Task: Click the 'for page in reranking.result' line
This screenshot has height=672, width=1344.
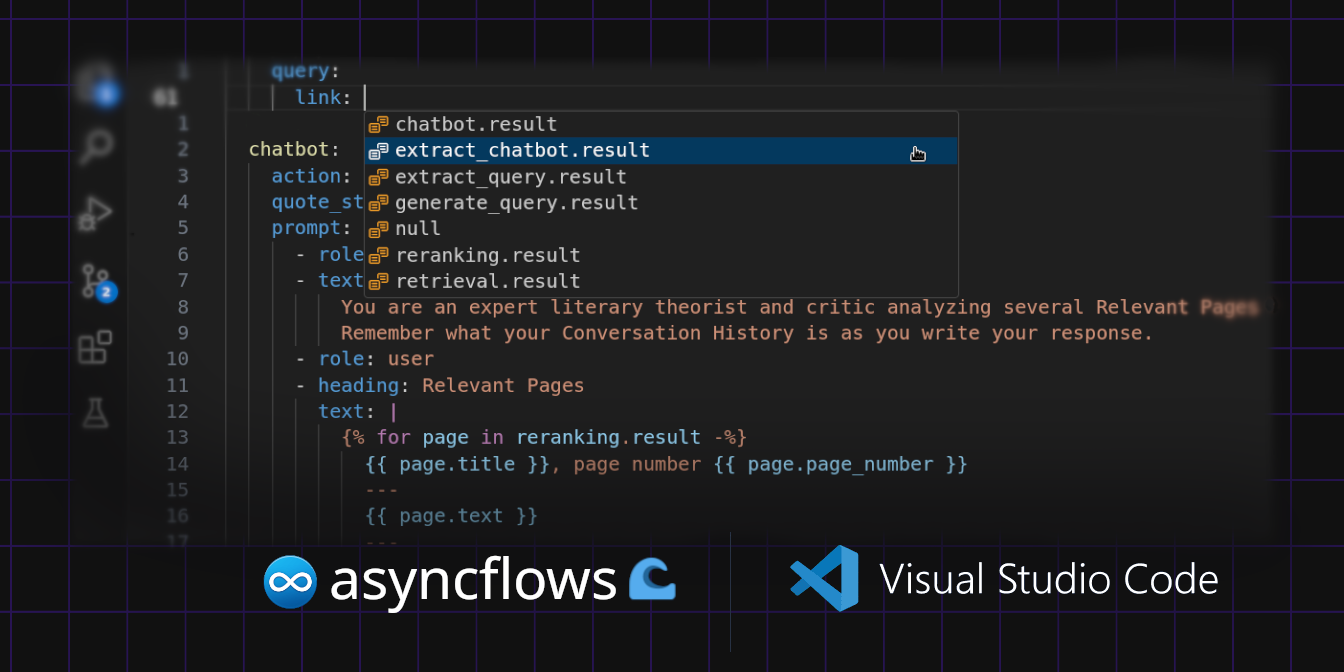Action: tap(544, 437)
